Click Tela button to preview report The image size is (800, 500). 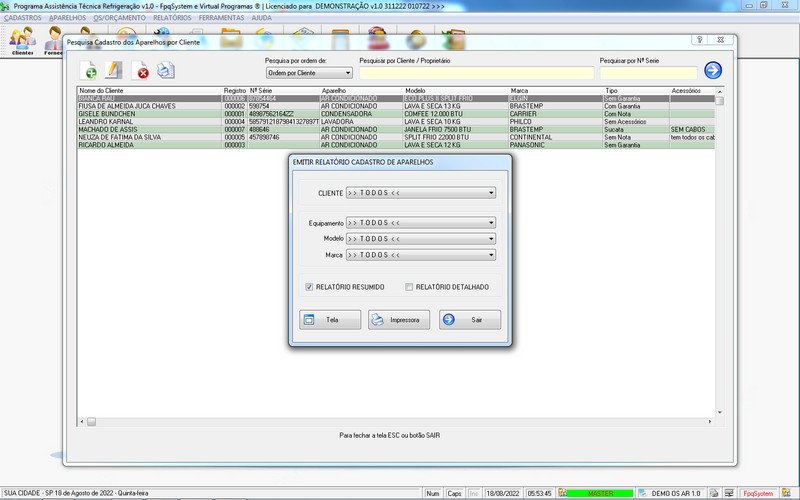tap(330, 320)
